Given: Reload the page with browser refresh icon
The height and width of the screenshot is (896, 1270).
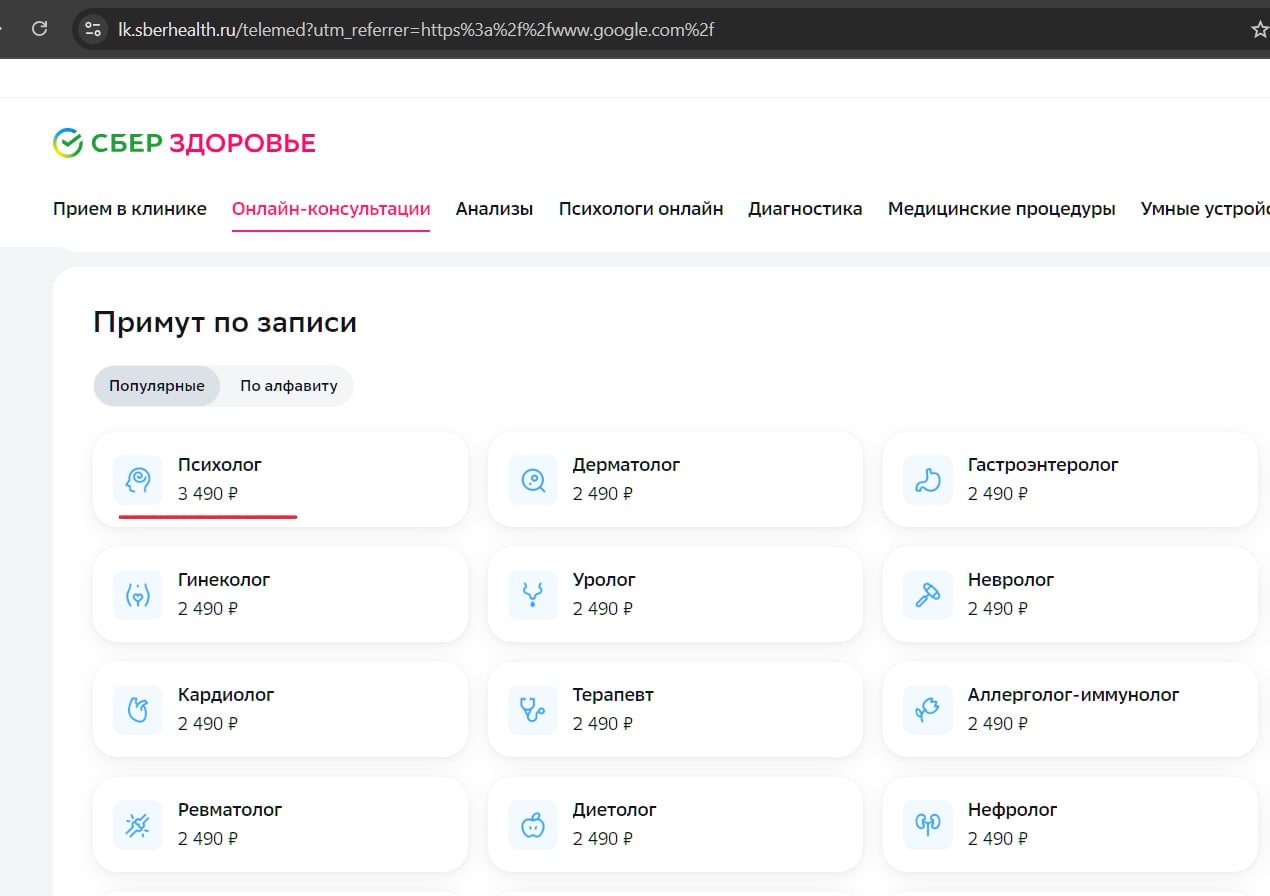Looking at the screenshot, I should (x=39, y=29).
